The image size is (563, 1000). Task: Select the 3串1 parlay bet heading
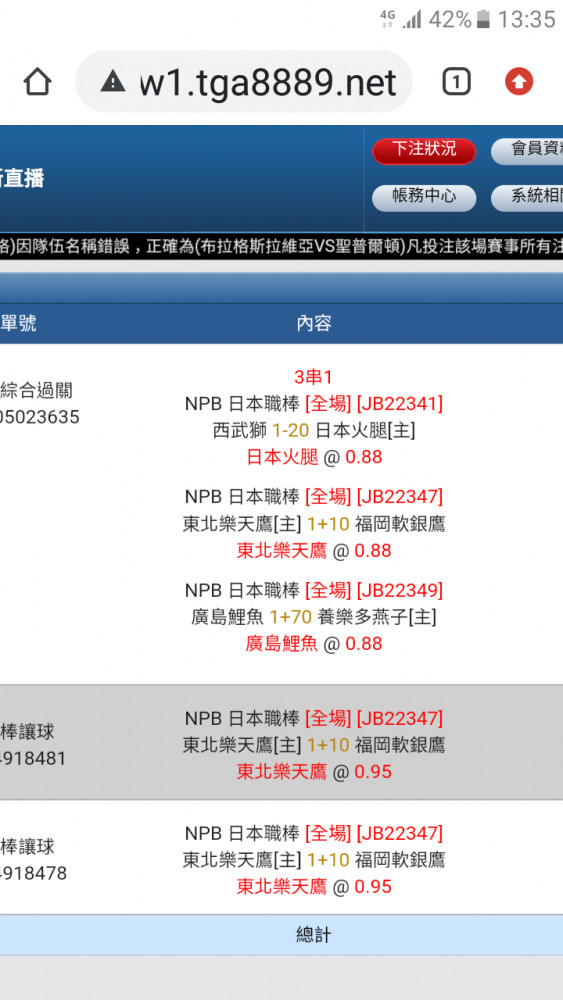click(x=313, y=378)
